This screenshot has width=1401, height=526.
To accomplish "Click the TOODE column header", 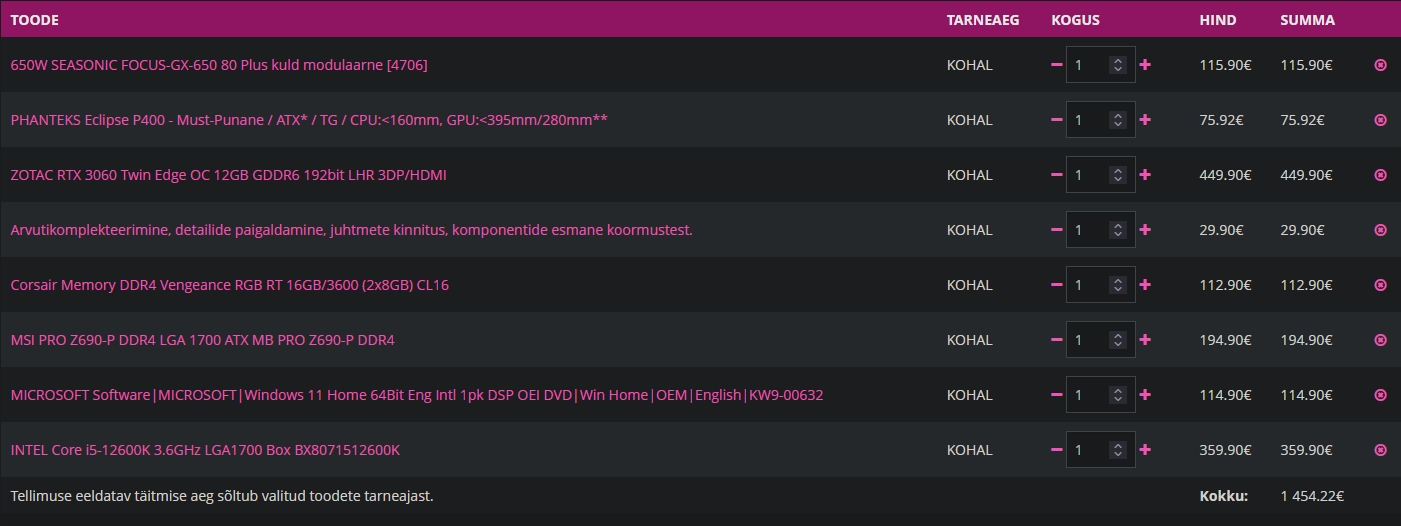I will [x=34, y=20].
